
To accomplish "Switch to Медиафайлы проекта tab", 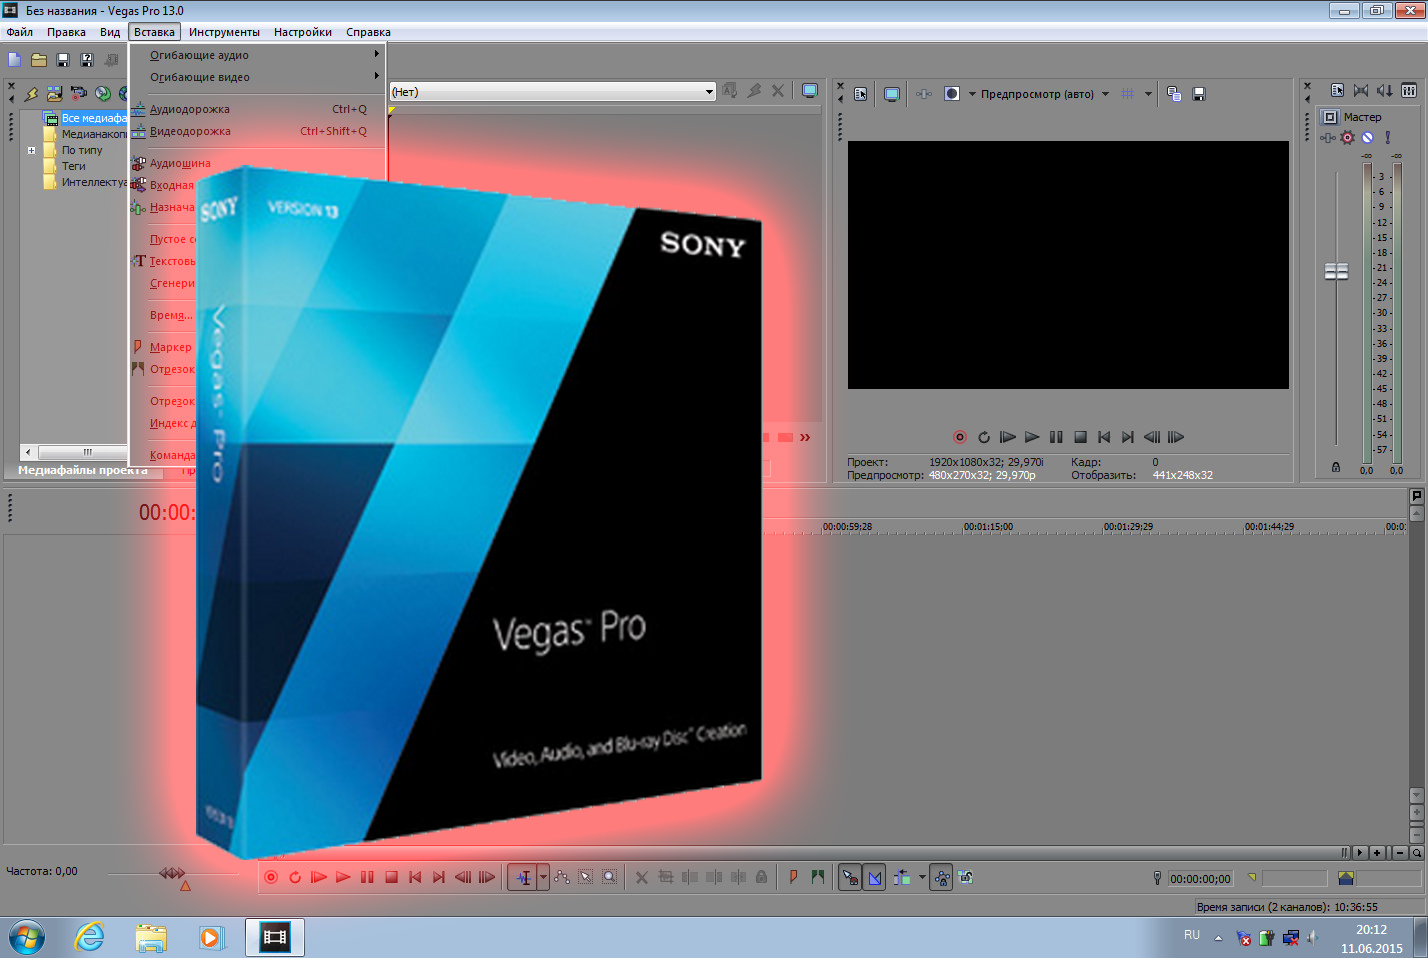I will 83,470.
